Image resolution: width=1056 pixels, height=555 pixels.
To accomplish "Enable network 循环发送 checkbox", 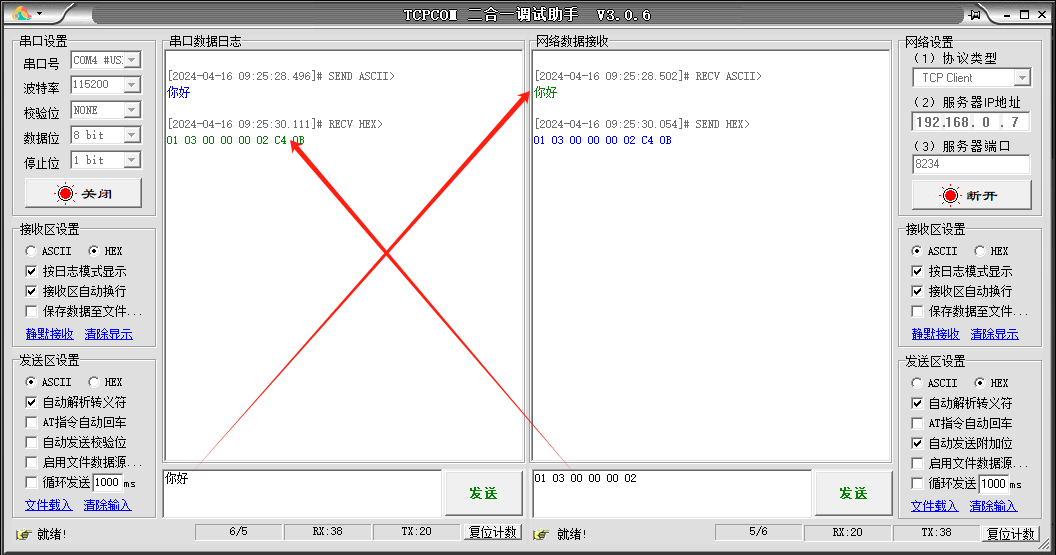I will pos(917,484).
